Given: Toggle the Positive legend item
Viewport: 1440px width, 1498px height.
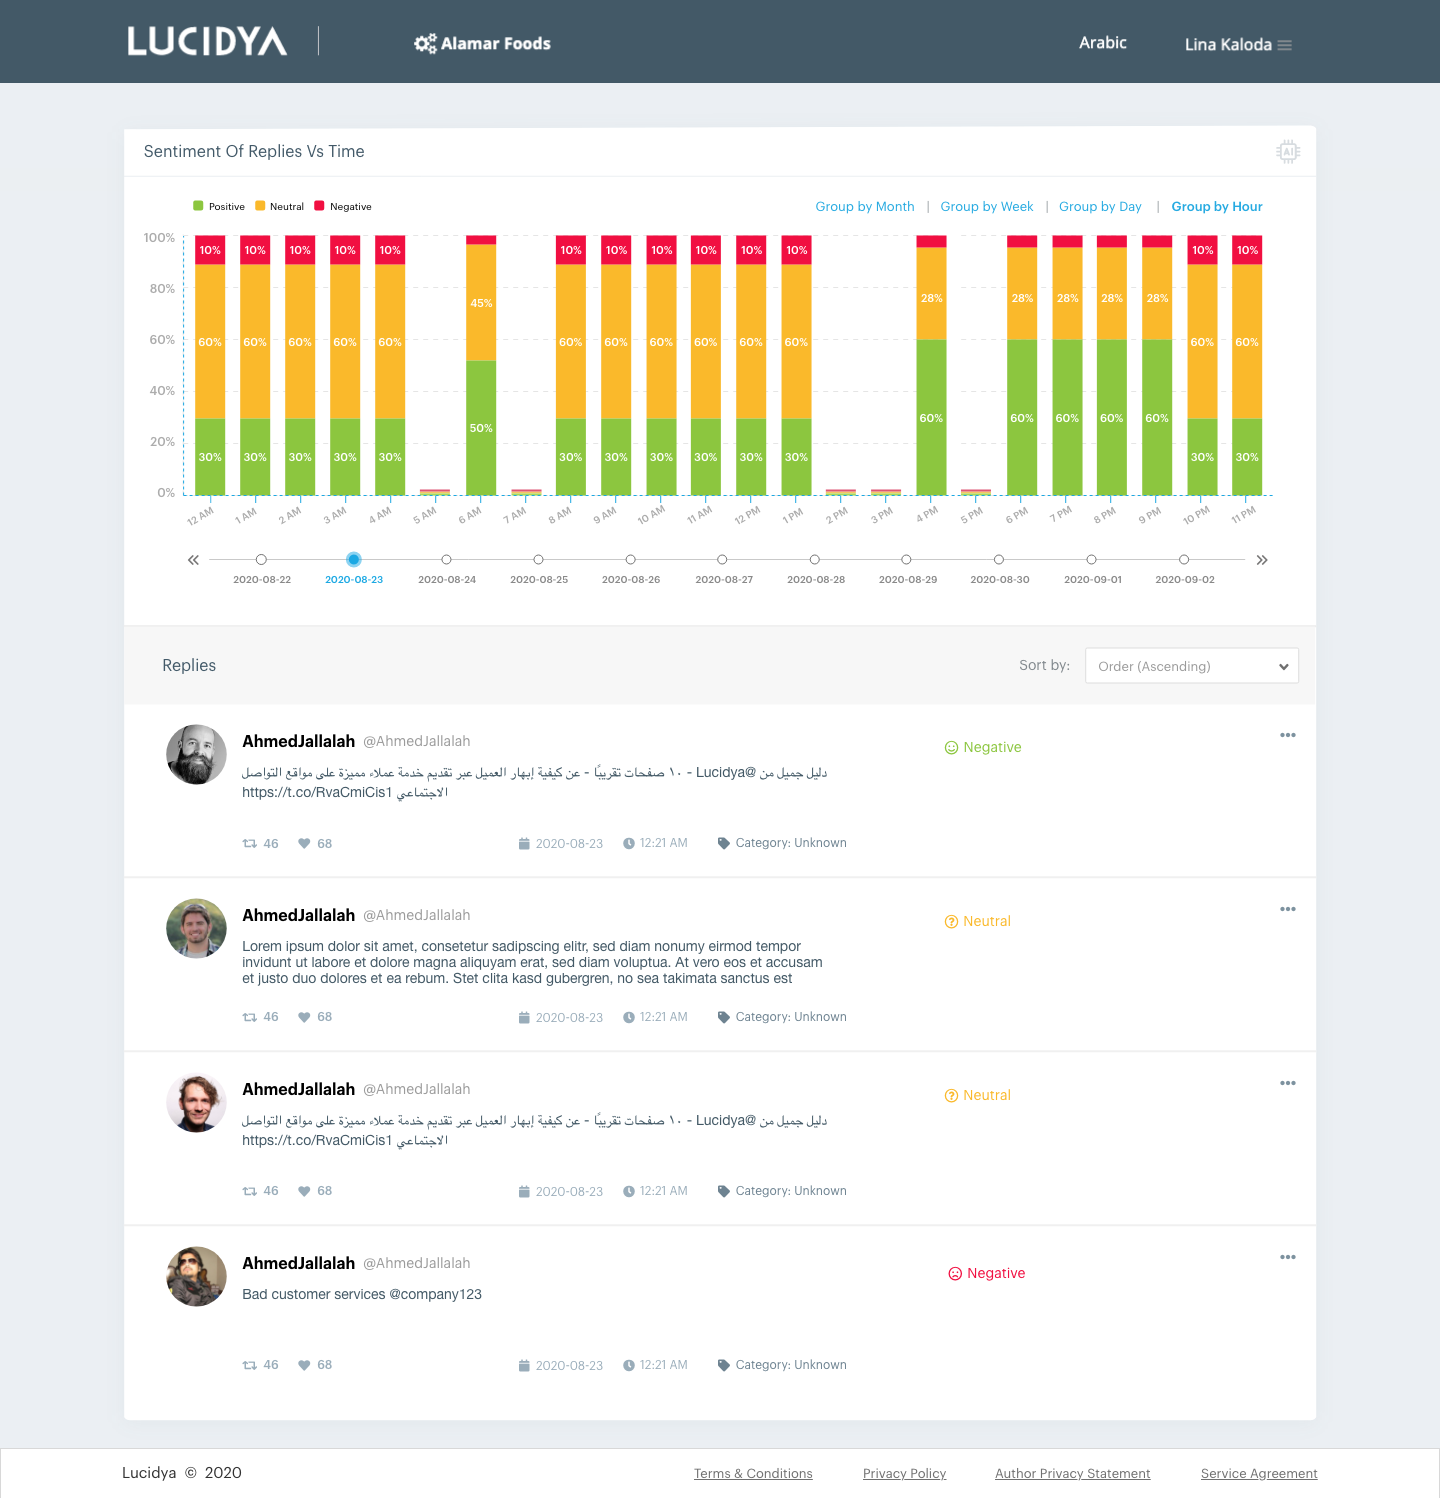Looking at the screenshot, I should point(218,206).
